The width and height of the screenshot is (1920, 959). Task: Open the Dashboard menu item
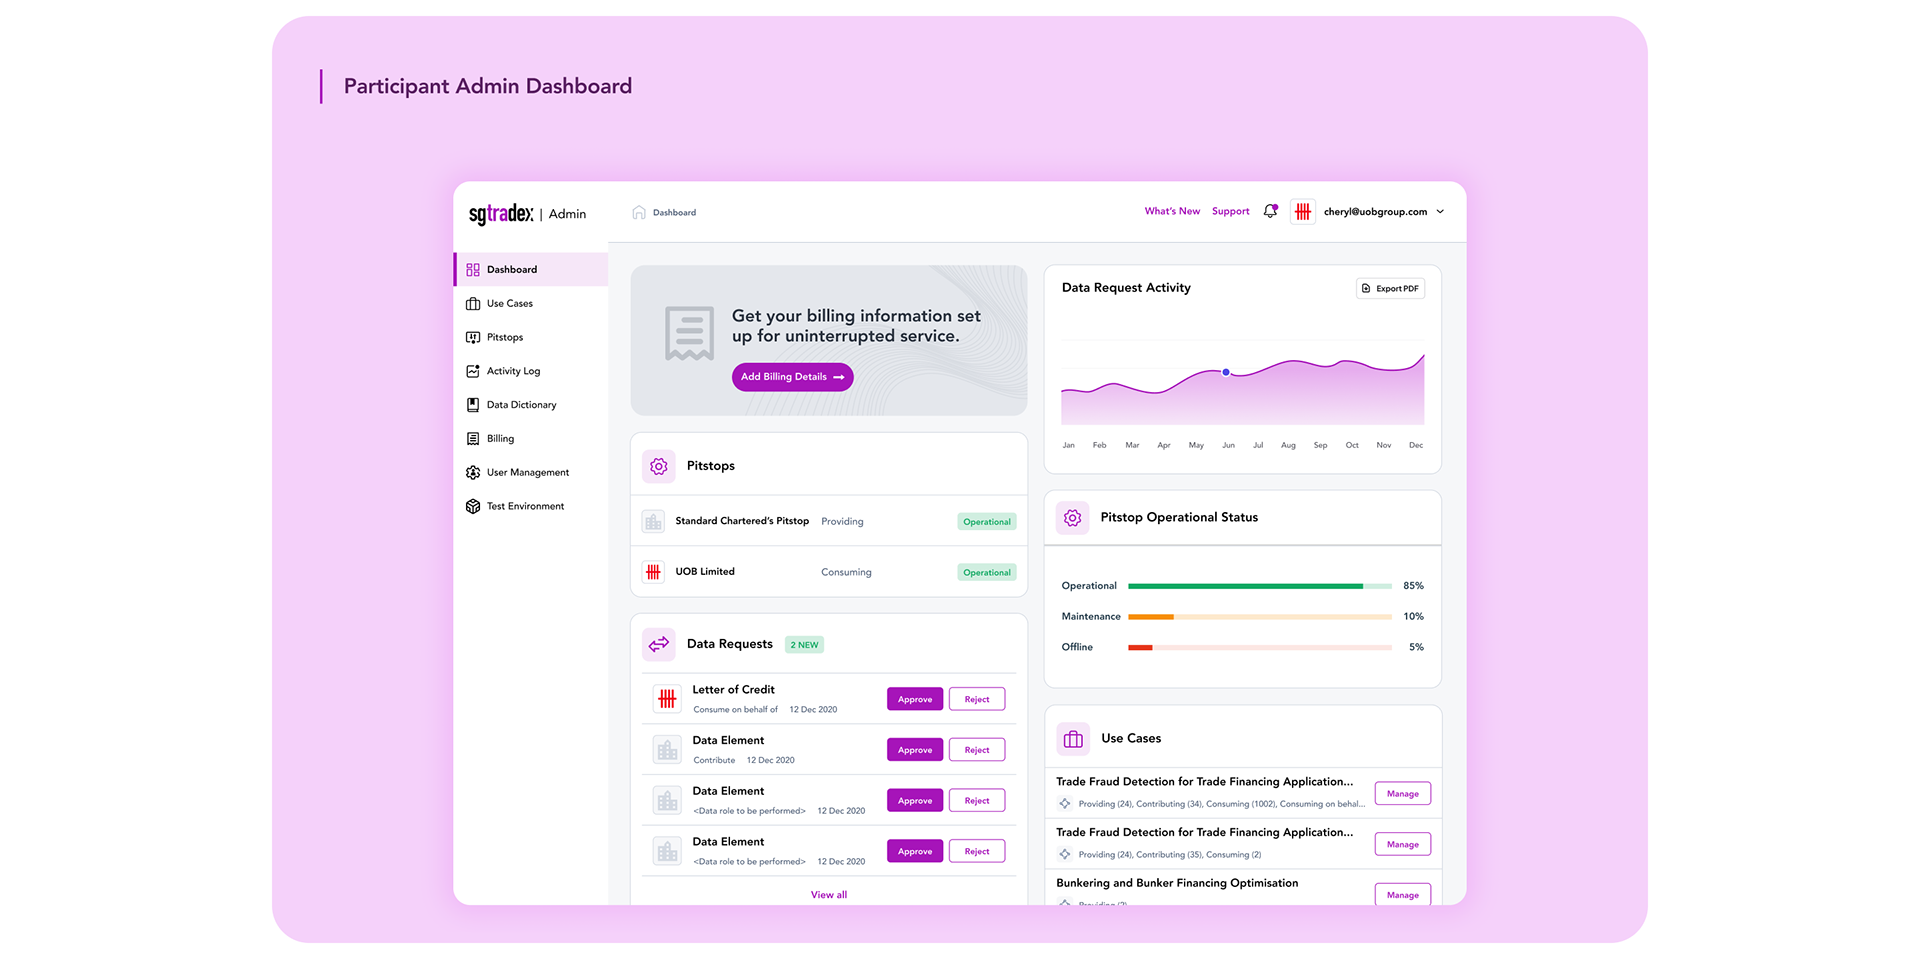click(531, 269)
